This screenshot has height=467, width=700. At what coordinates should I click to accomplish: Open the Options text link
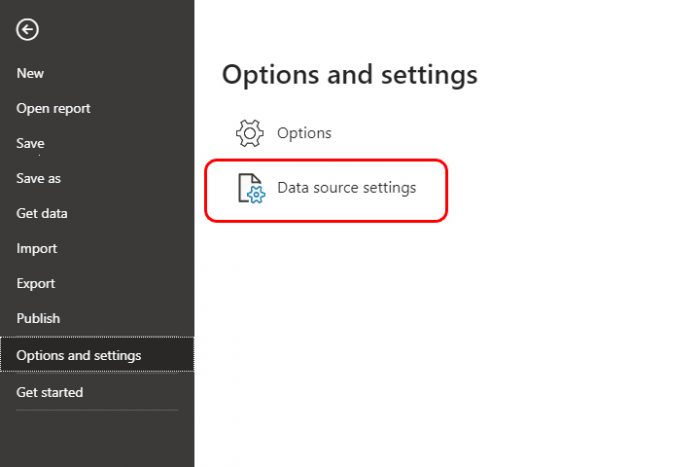click(x=304, y=133)
